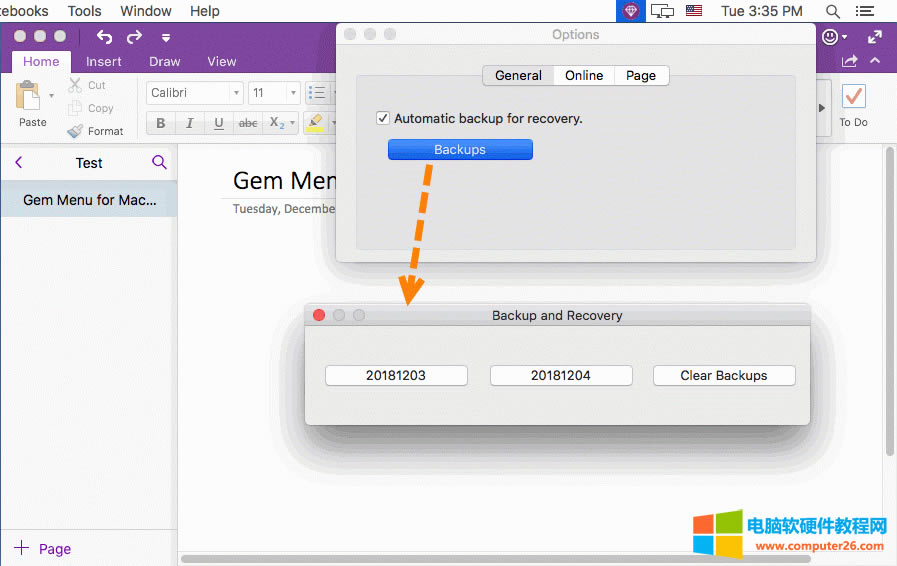Click the Share icon in the ribbon
897x566 pixels.
850,62
